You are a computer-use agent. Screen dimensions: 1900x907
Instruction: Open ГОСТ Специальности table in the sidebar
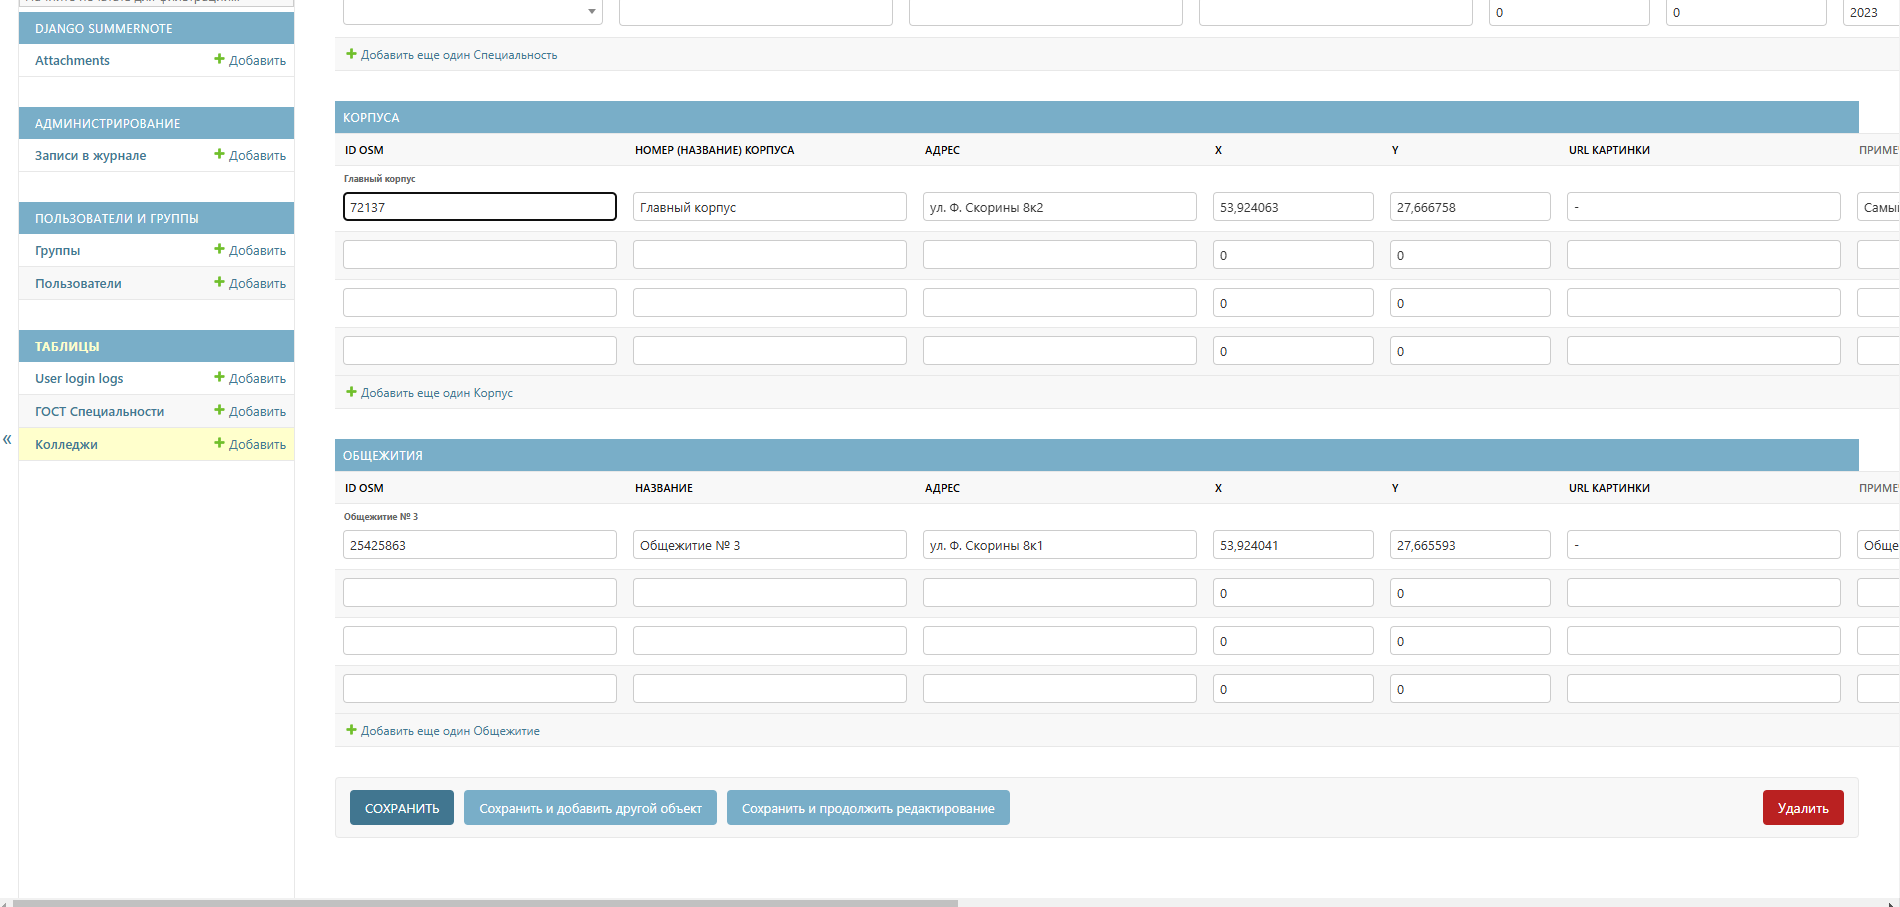[x=99, y=412]
